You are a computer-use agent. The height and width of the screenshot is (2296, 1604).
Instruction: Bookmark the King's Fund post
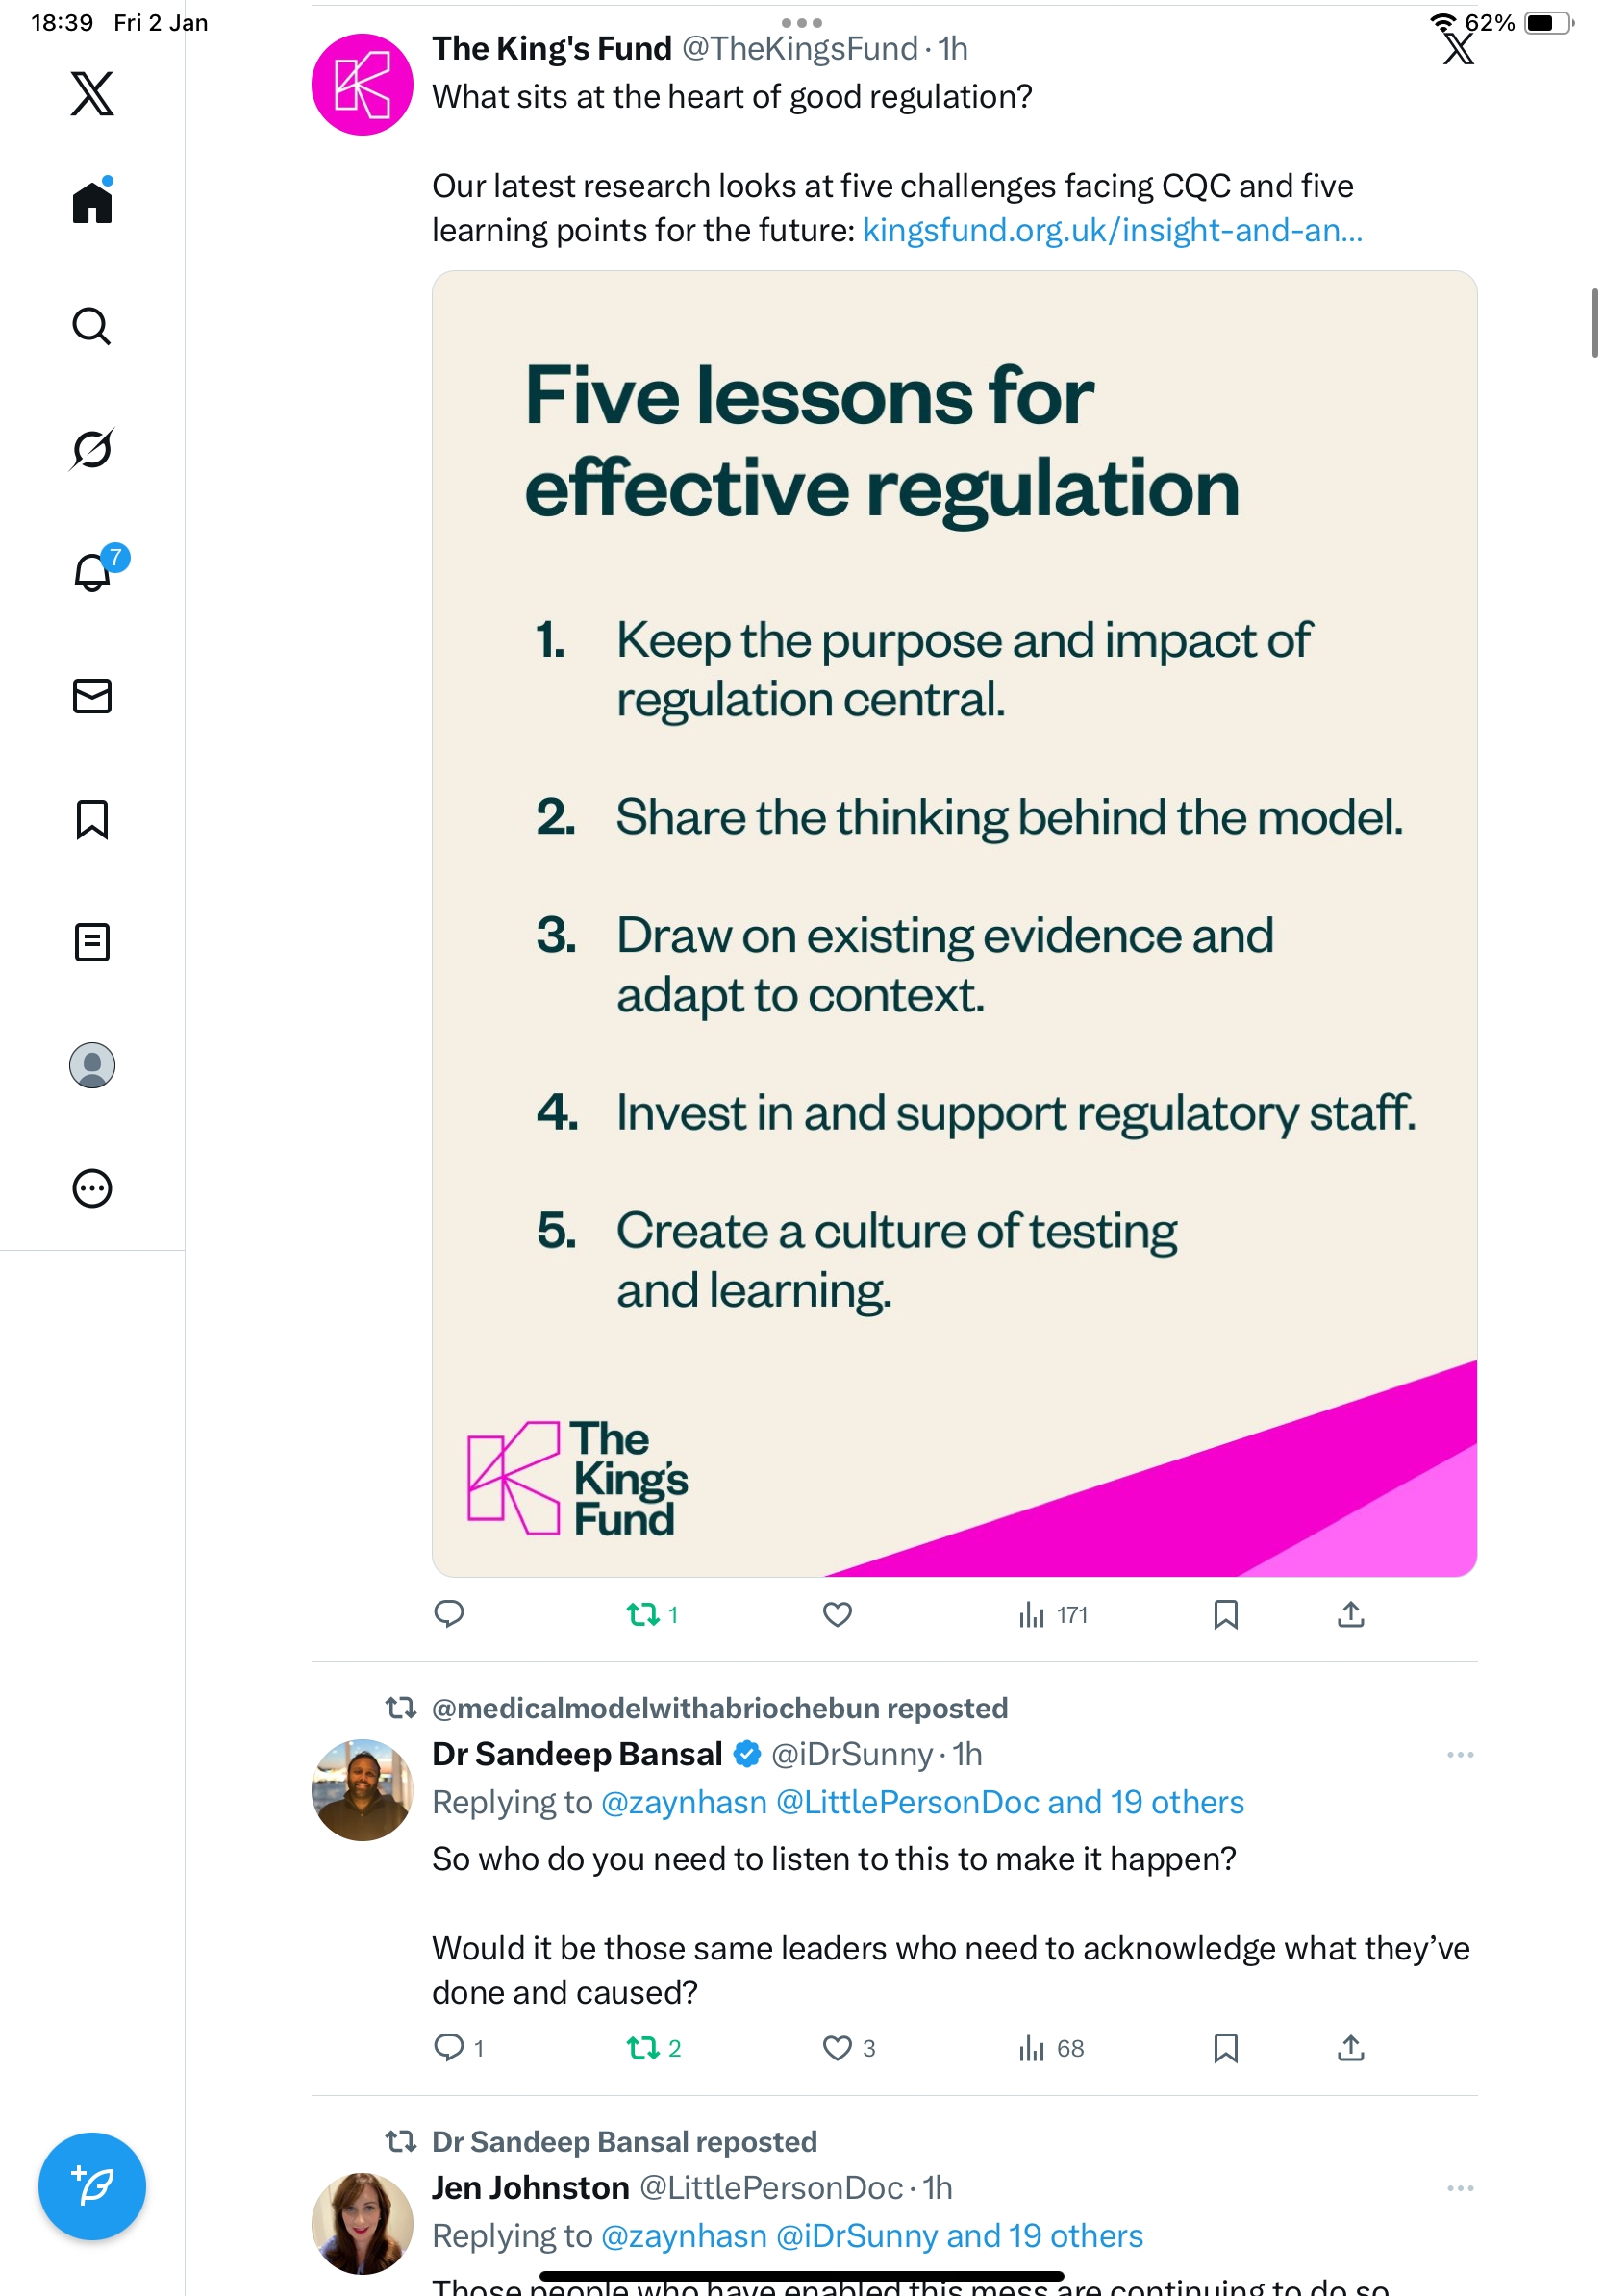click(1225, 1614)
